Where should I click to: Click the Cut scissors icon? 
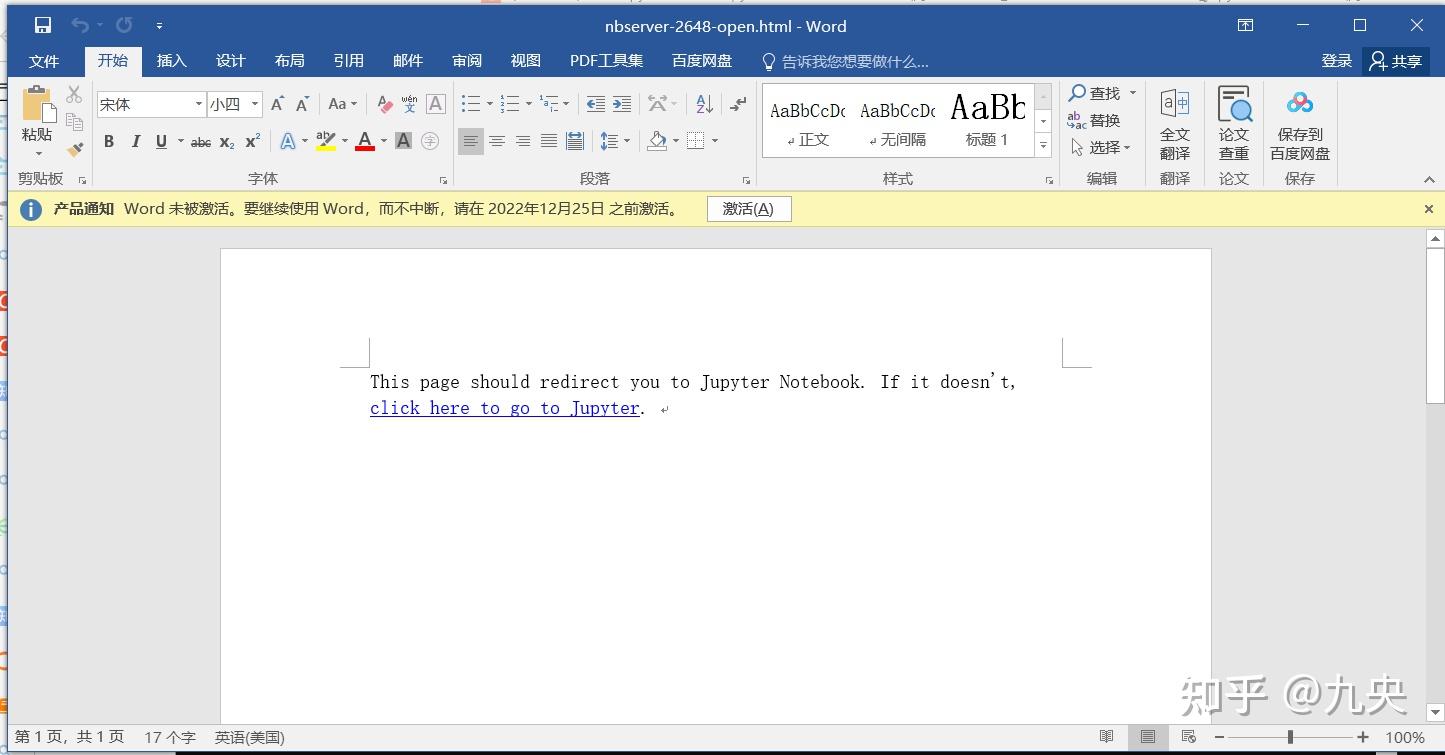74,95
